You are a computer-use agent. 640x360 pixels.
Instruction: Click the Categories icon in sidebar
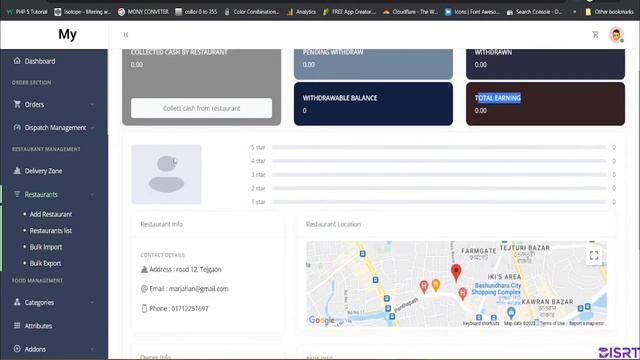coord(17,302)
